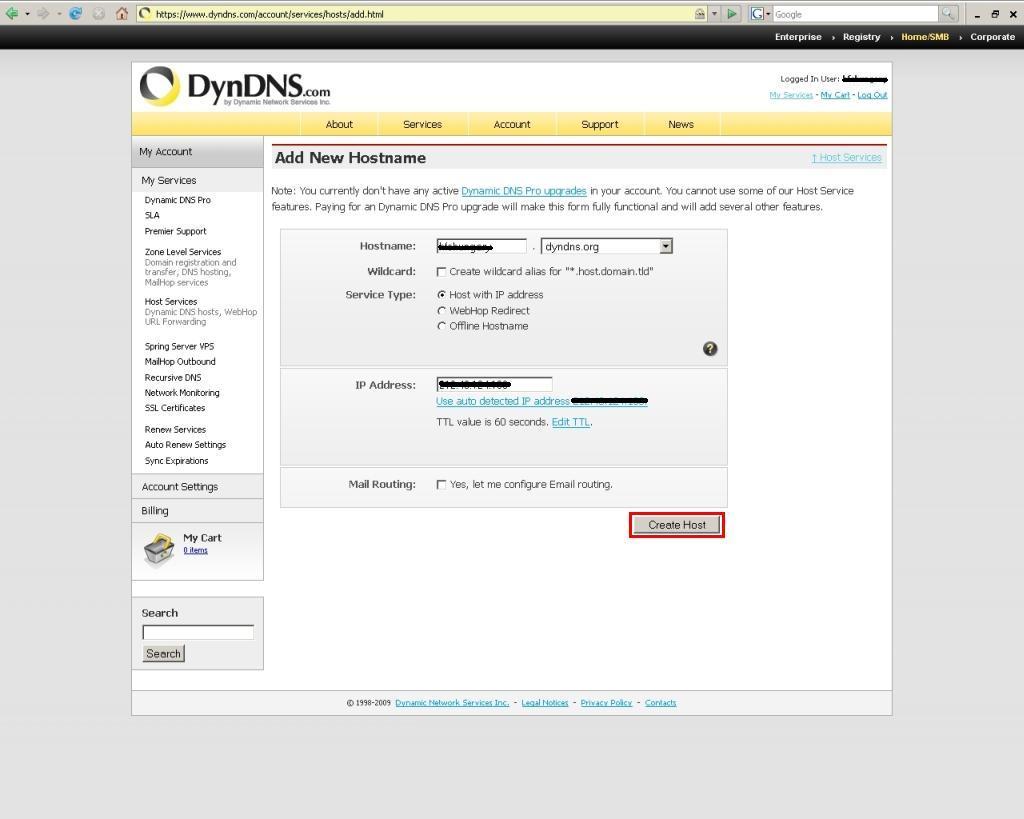Open the Support menu
The height and width of the screenshot is (819, 1024).
click(x=600, y=124)
